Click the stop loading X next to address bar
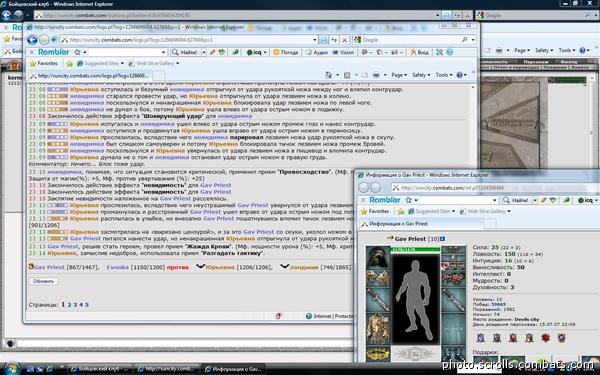 (344, 40)
